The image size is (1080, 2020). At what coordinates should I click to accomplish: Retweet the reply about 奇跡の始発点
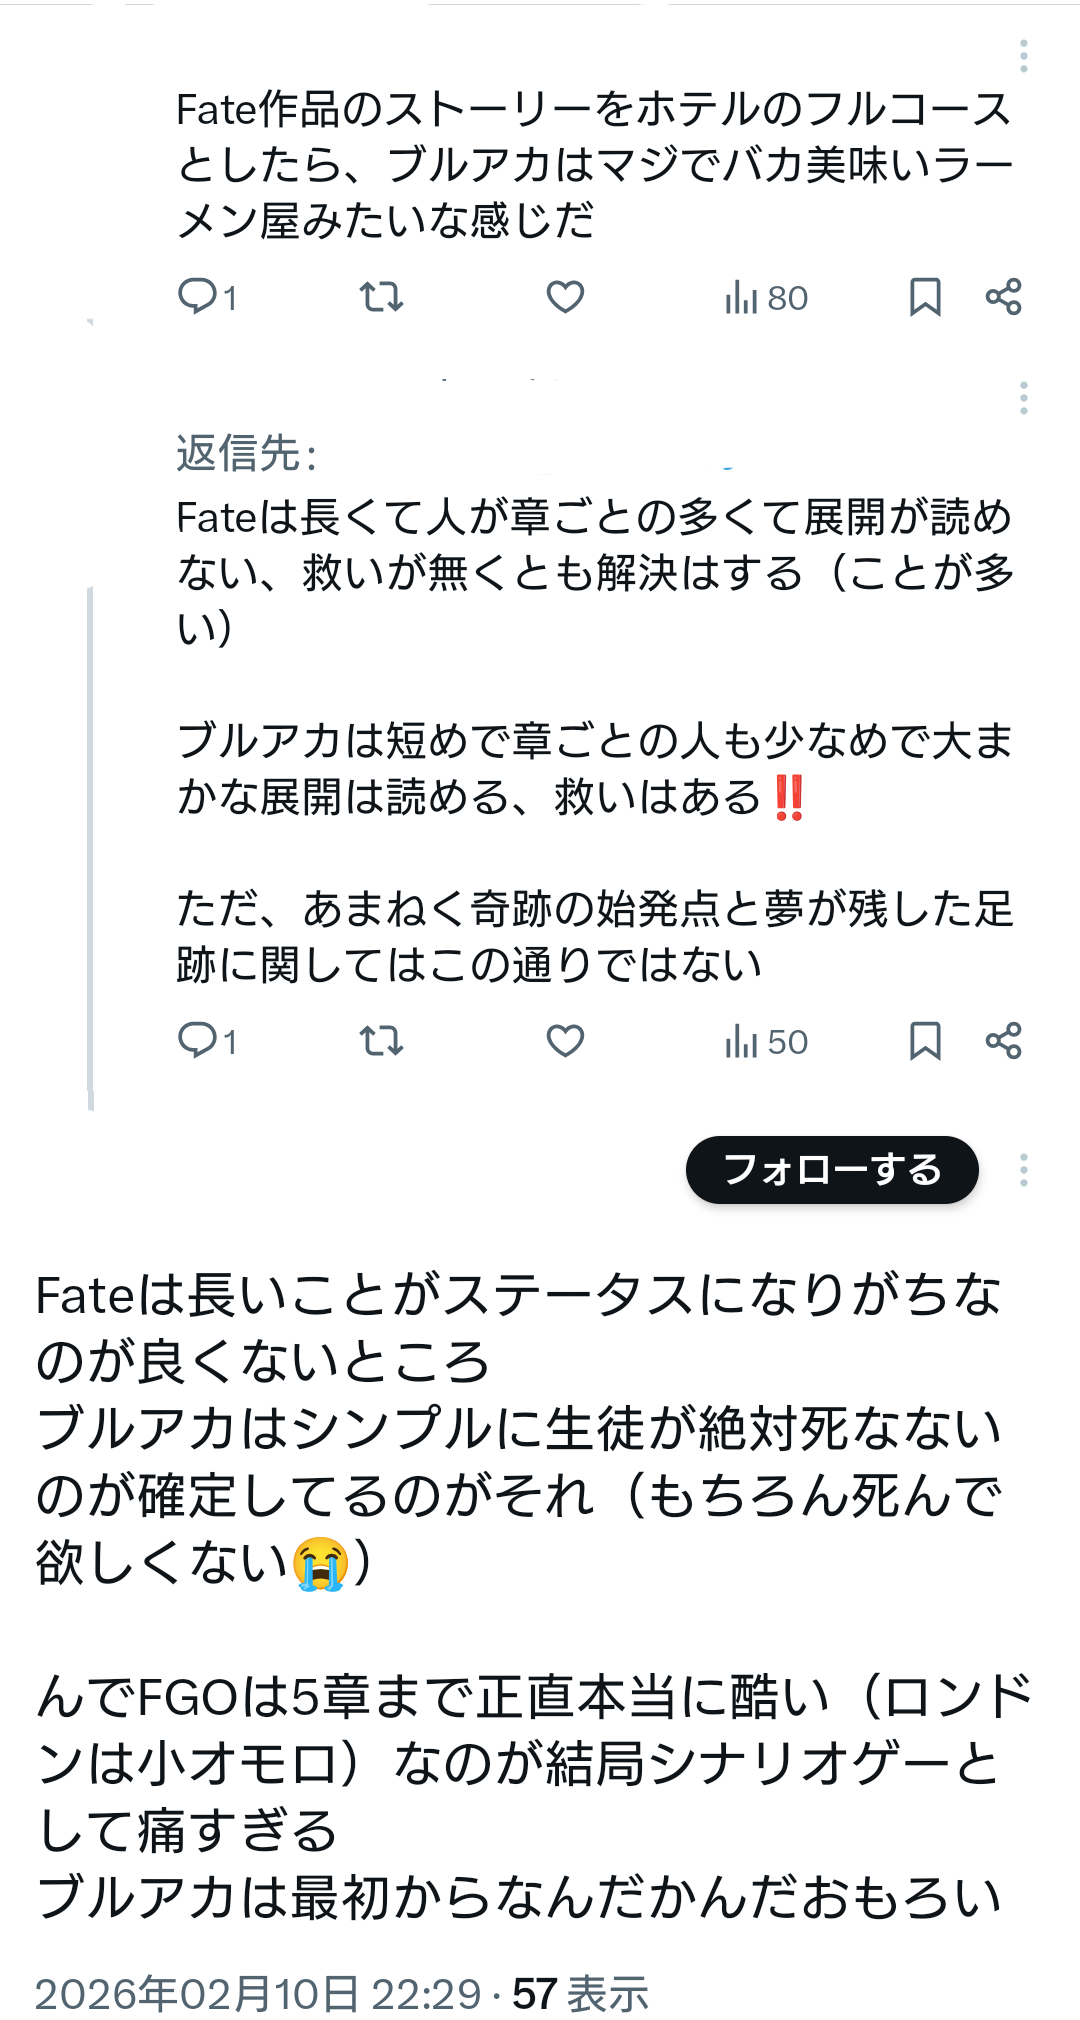point(381,1041)
